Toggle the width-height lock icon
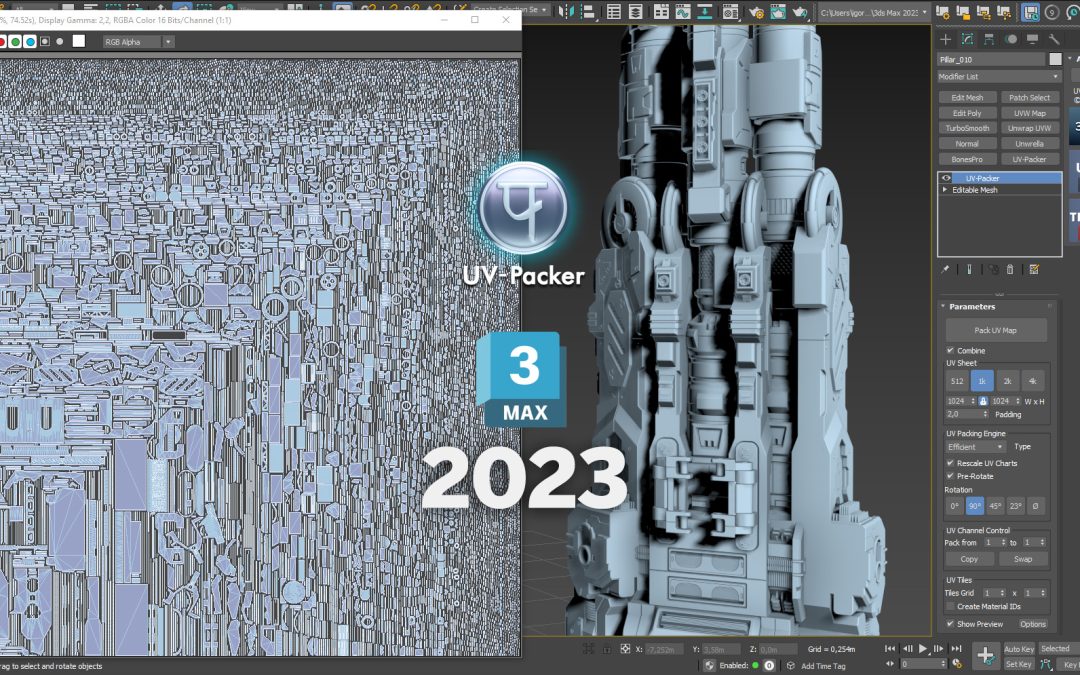Viewport: 1080px width, 675px height. coord(983,401)
